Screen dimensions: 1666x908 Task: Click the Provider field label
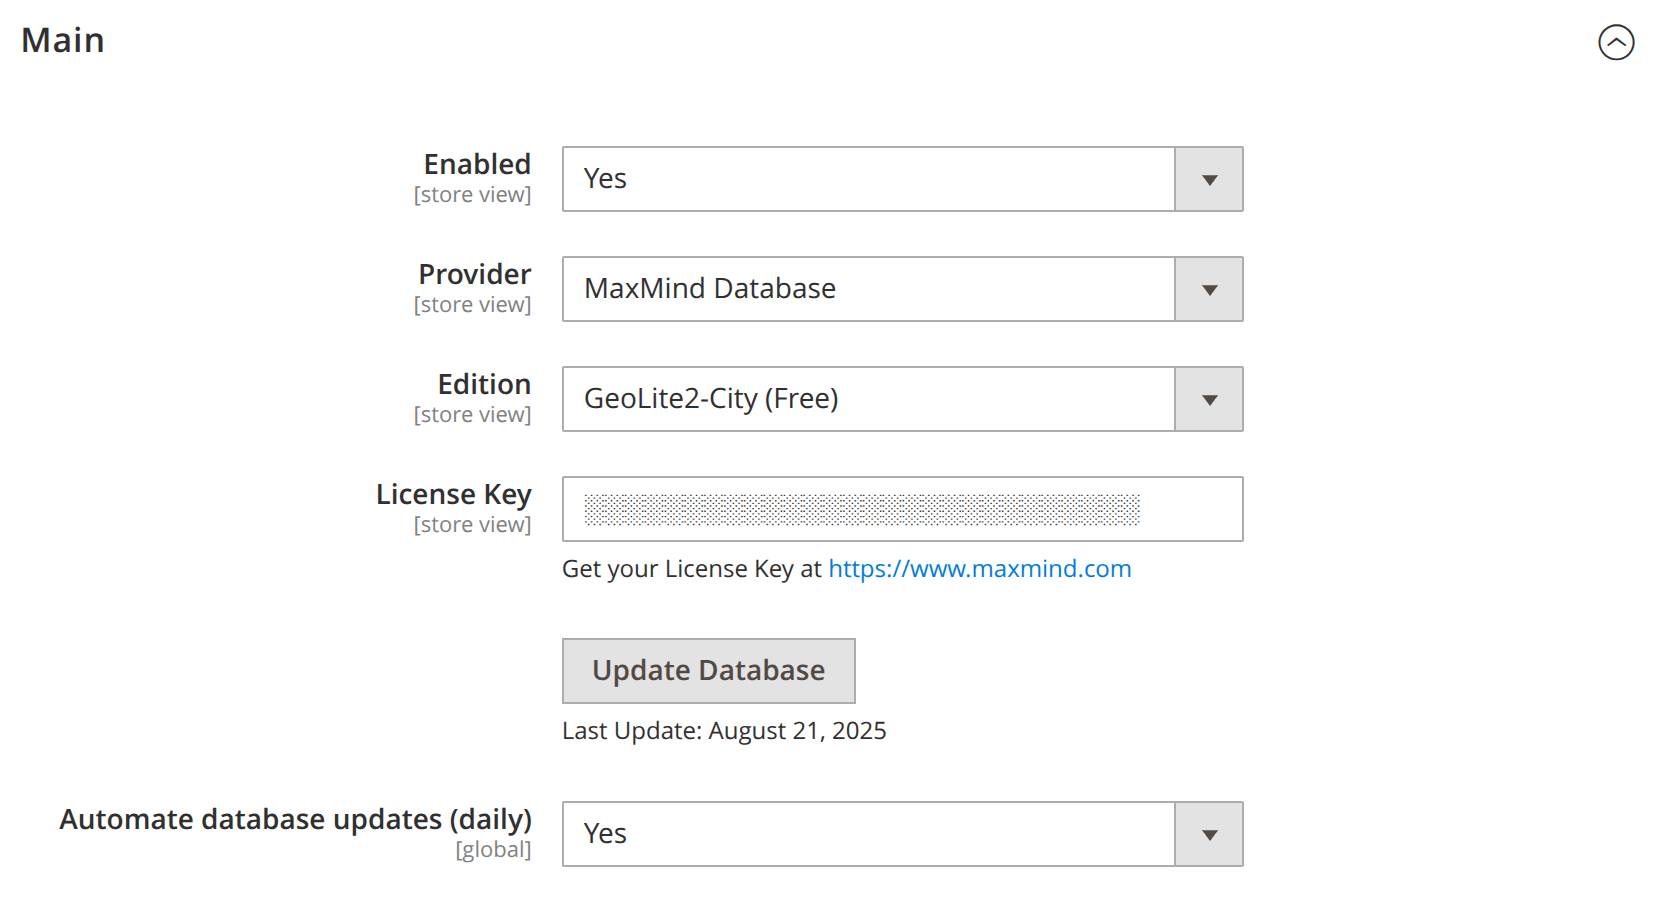474,275
